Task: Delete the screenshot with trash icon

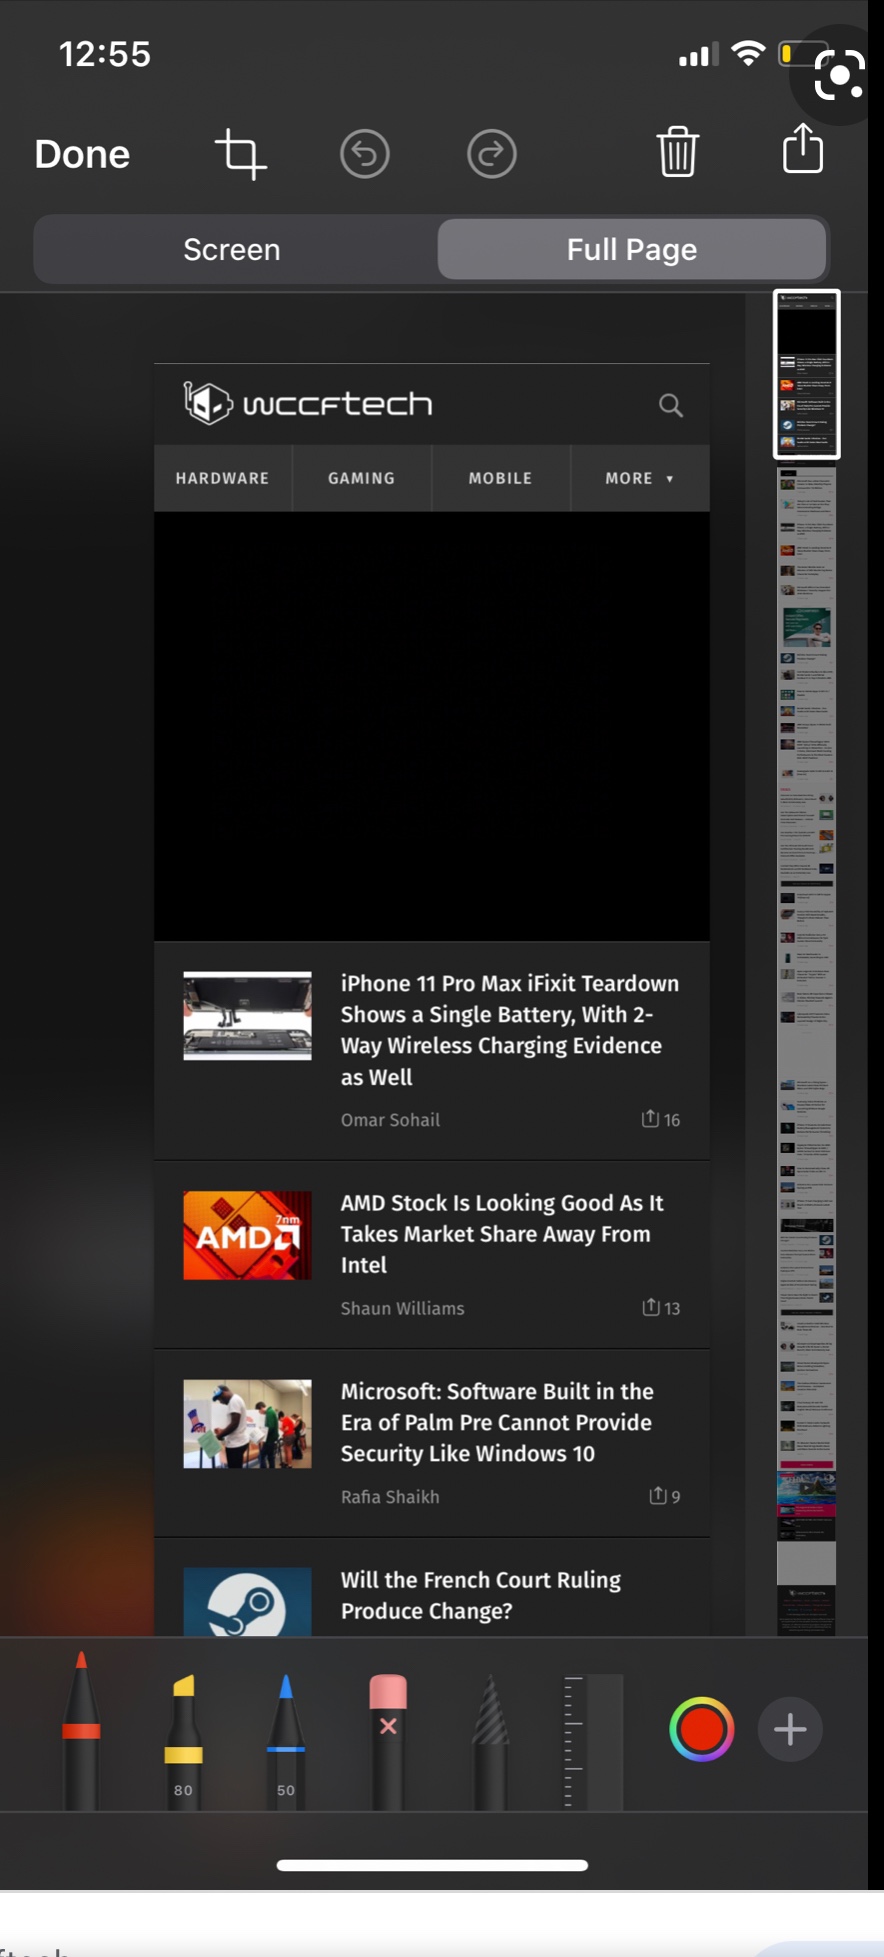Action: (x=677, y=152)
